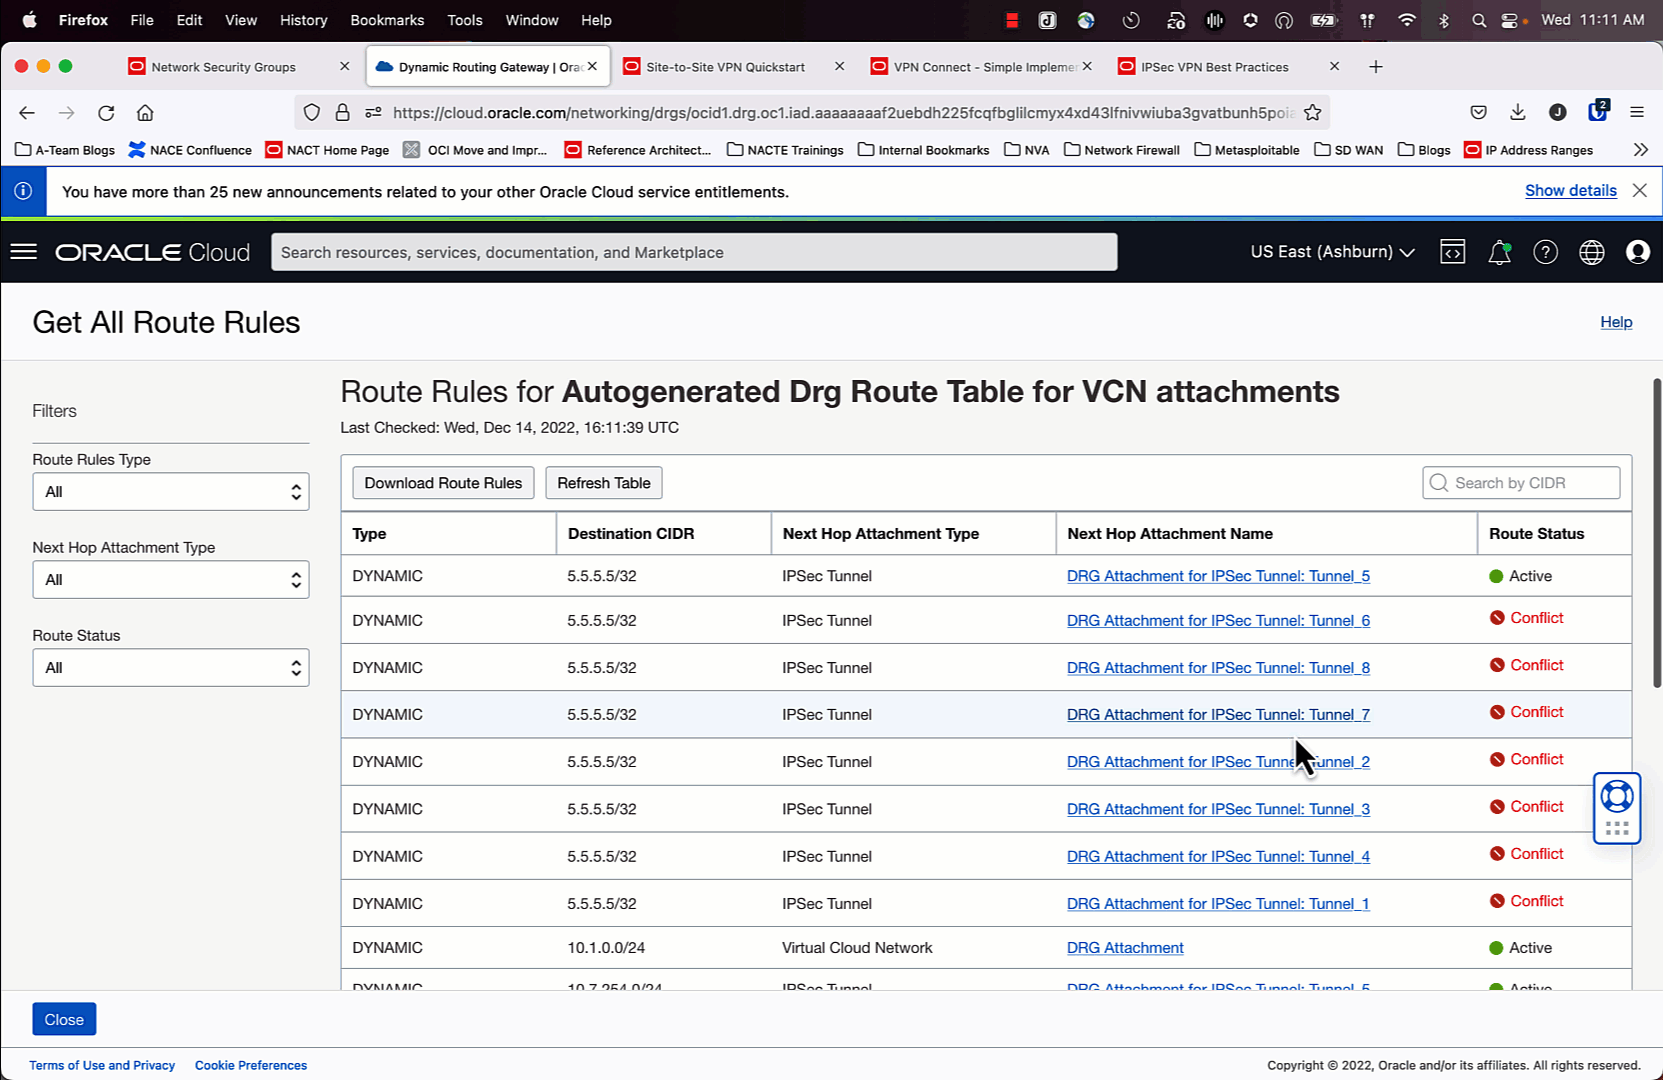The image size is (1663, 1080).
Task: Click the help question mark icon
Action: [1545, 252]
